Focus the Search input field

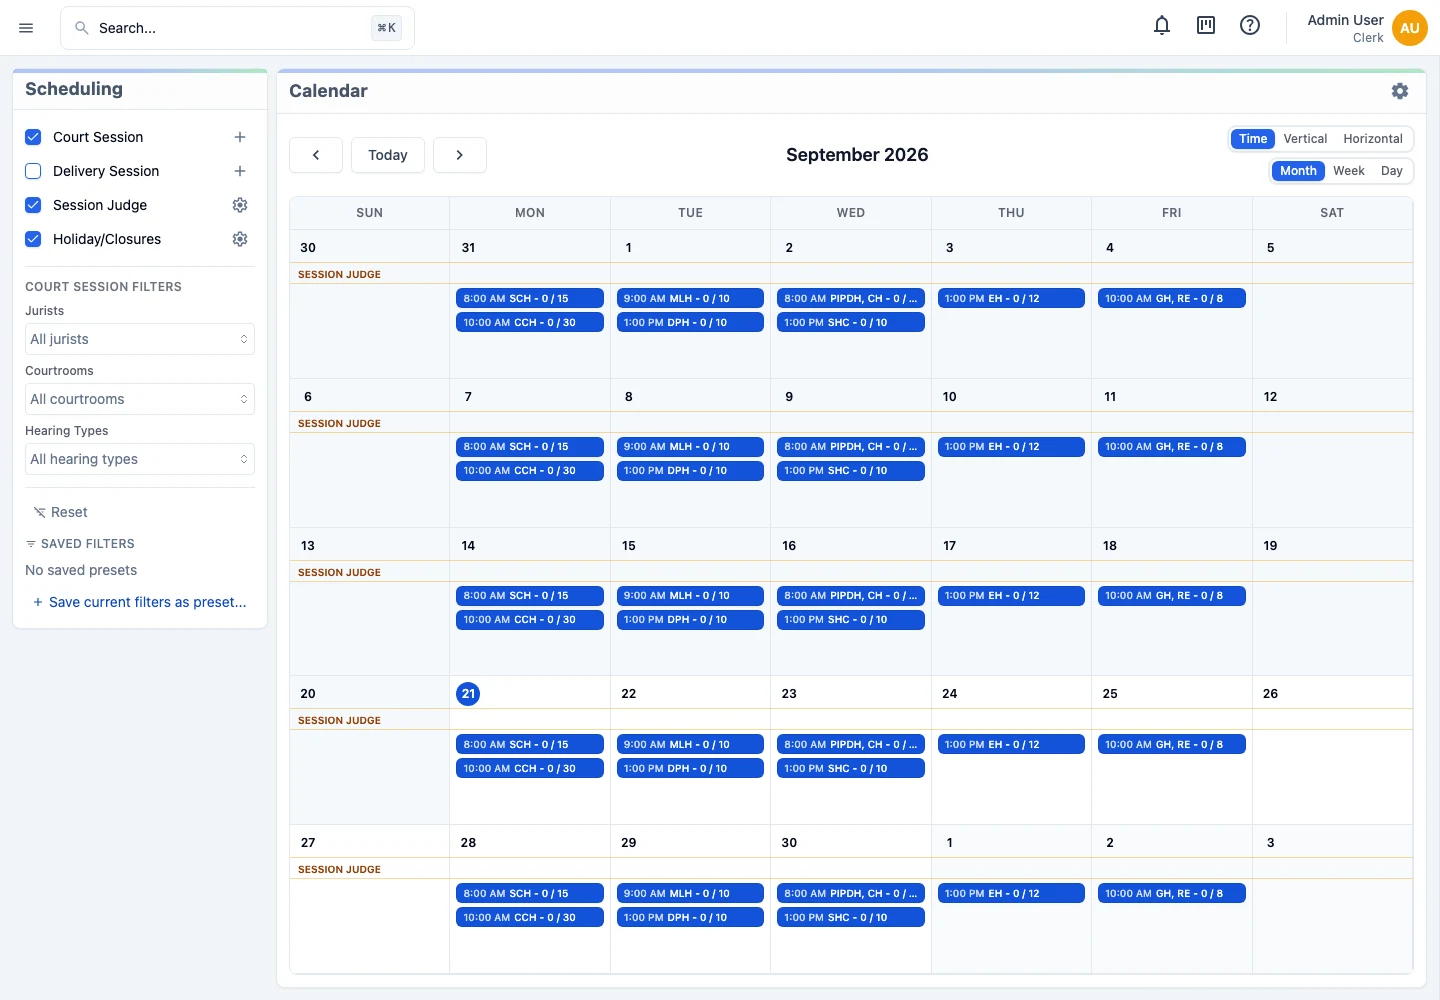tap(238, 28)
